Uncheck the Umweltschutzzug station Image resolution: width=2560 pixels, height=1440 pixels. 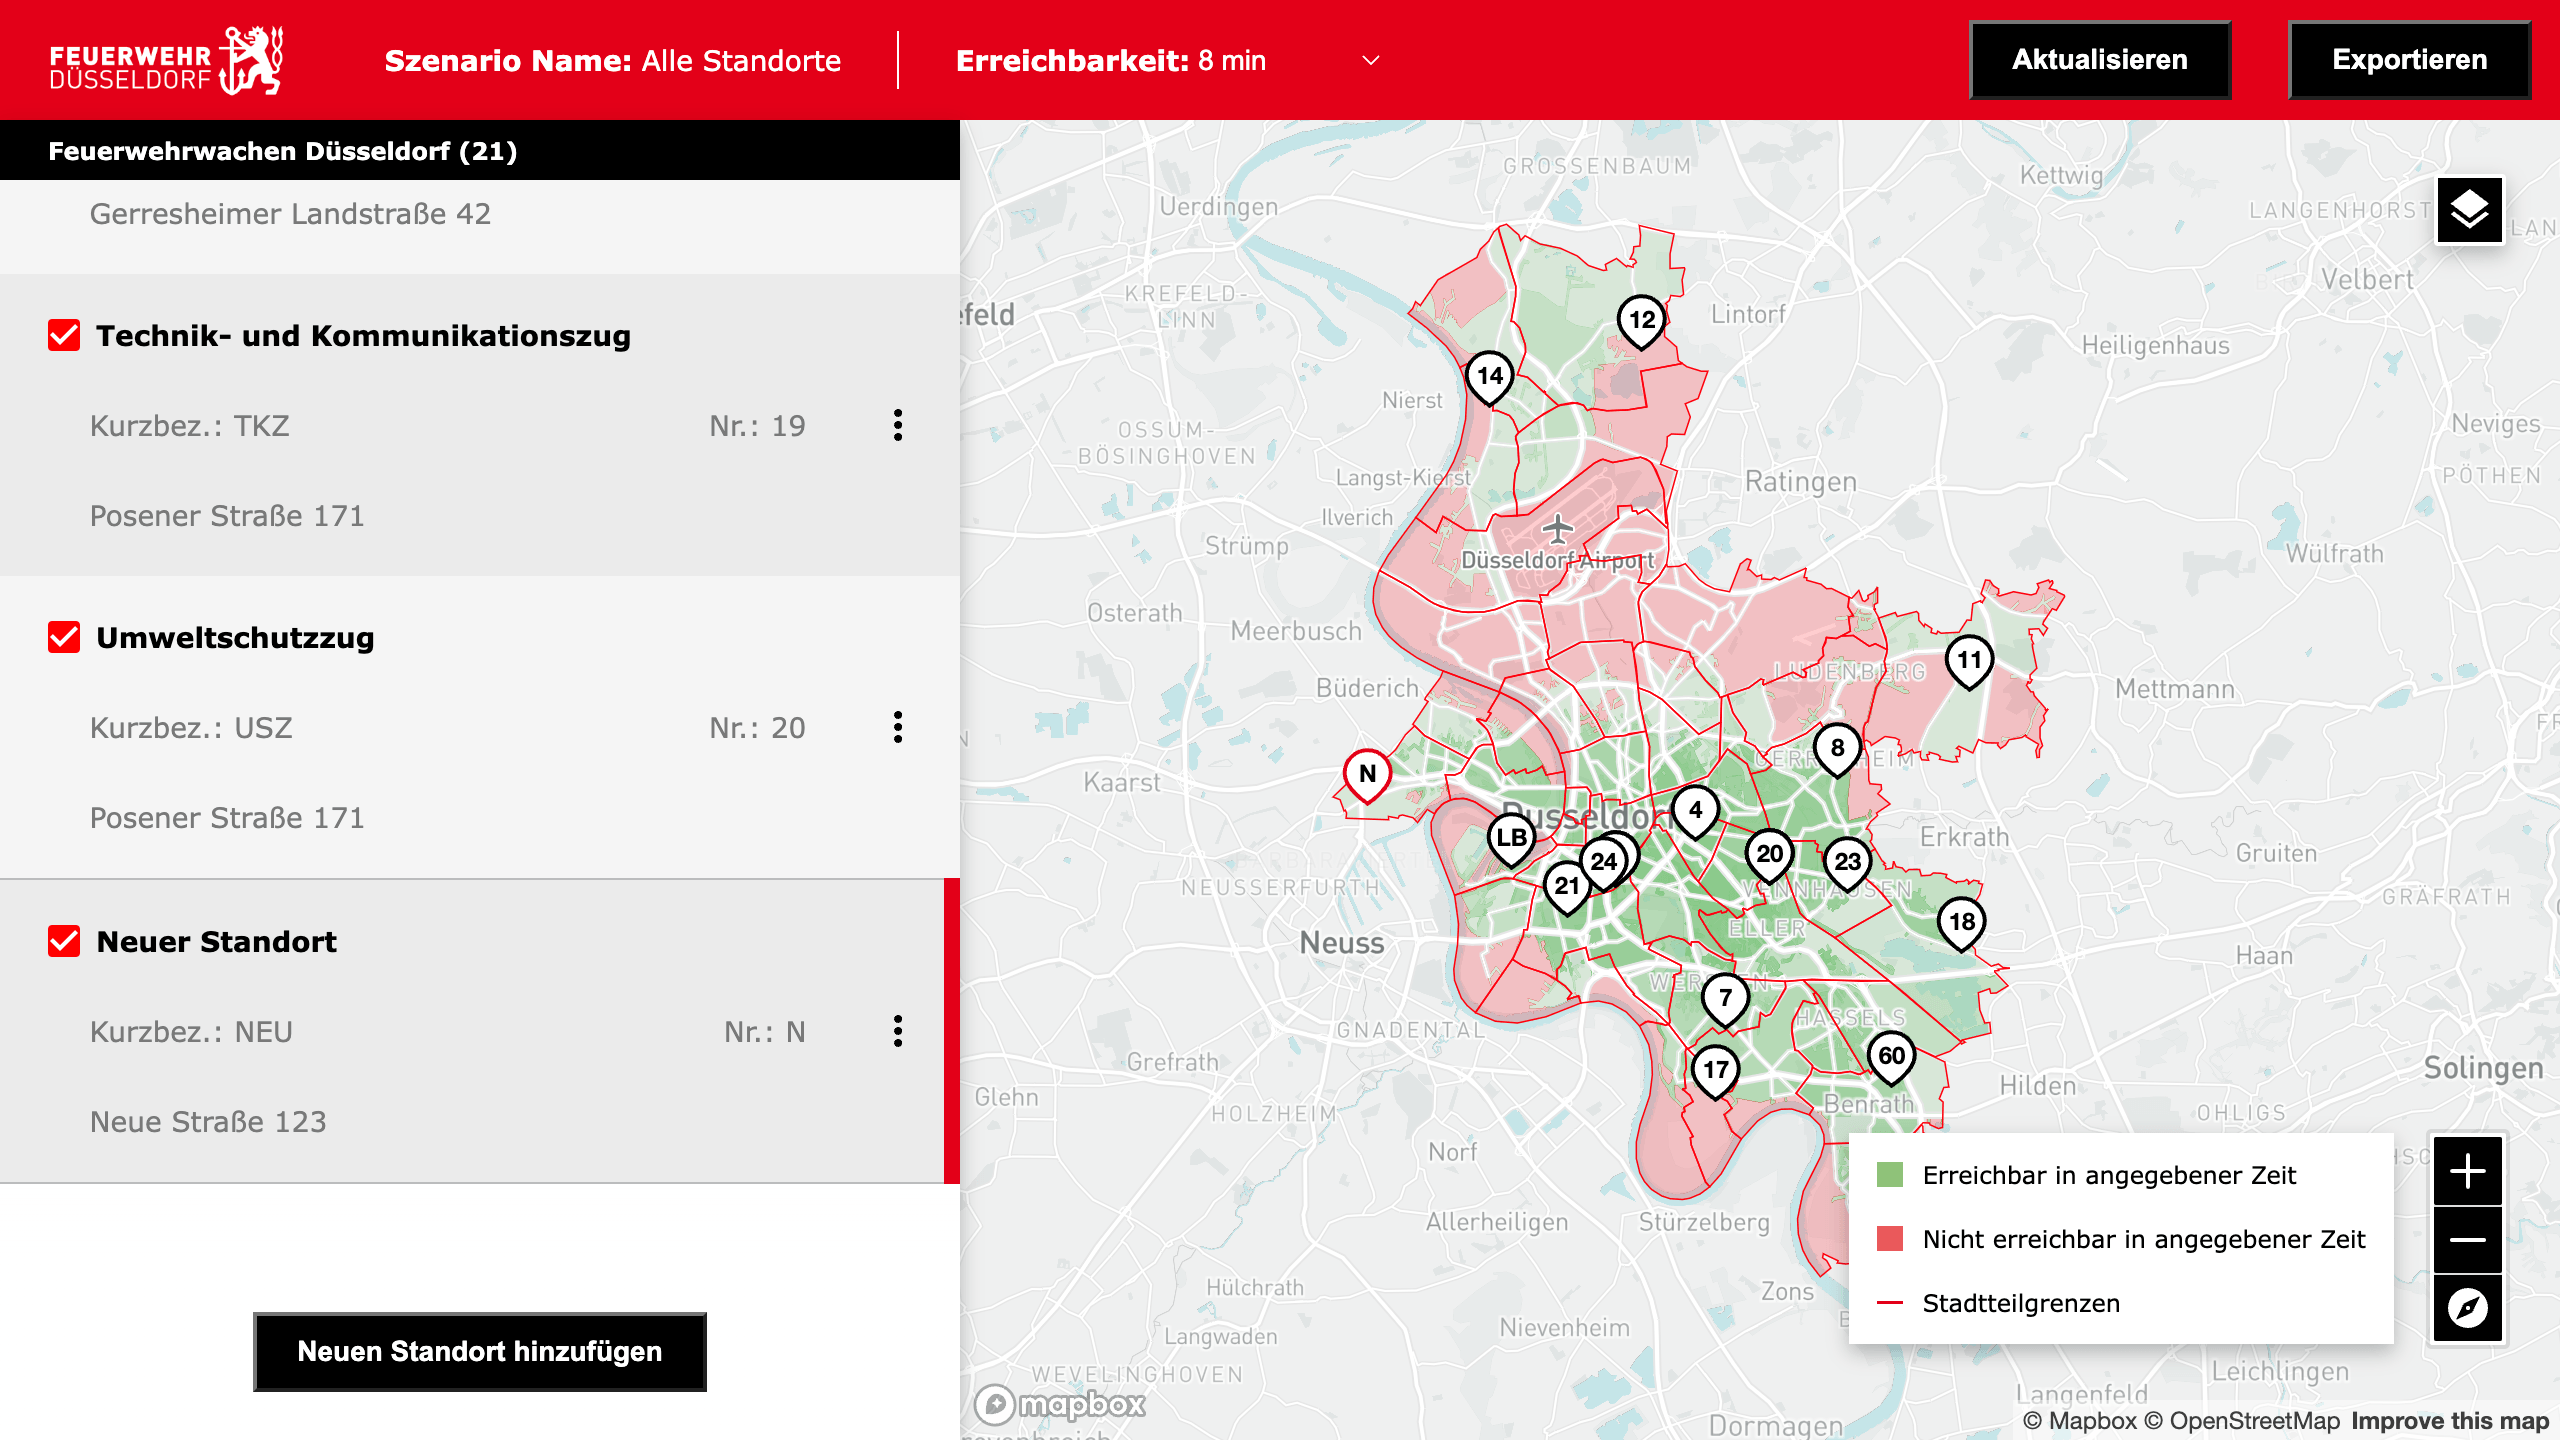click(64, 638)
